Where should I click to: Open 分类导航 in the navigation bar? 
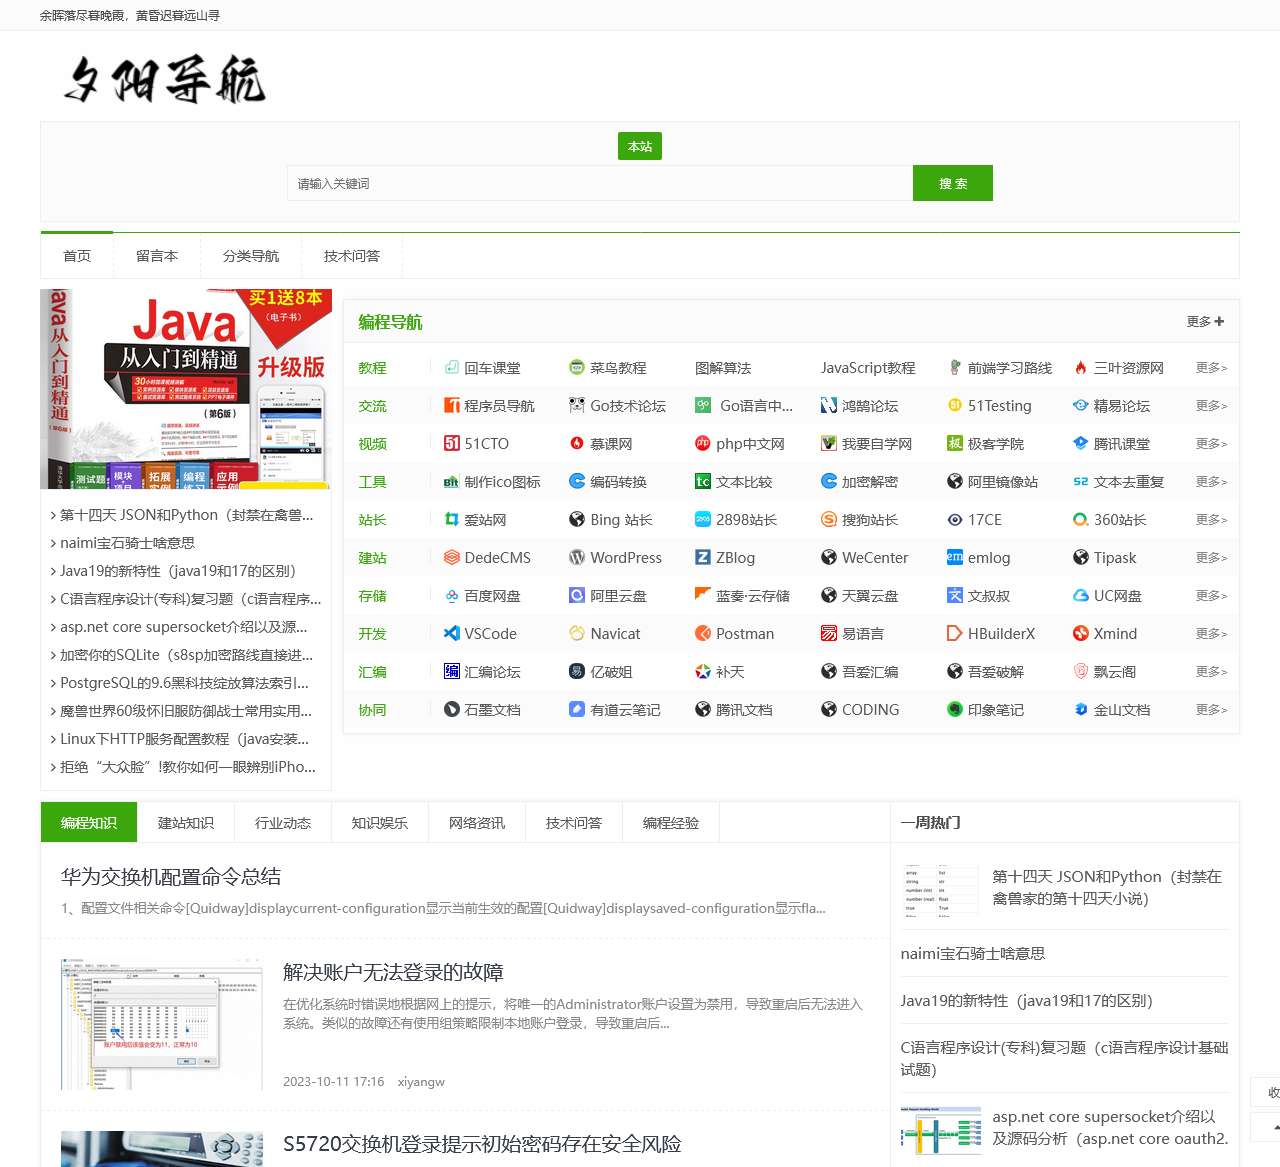(x=251, y=256)
